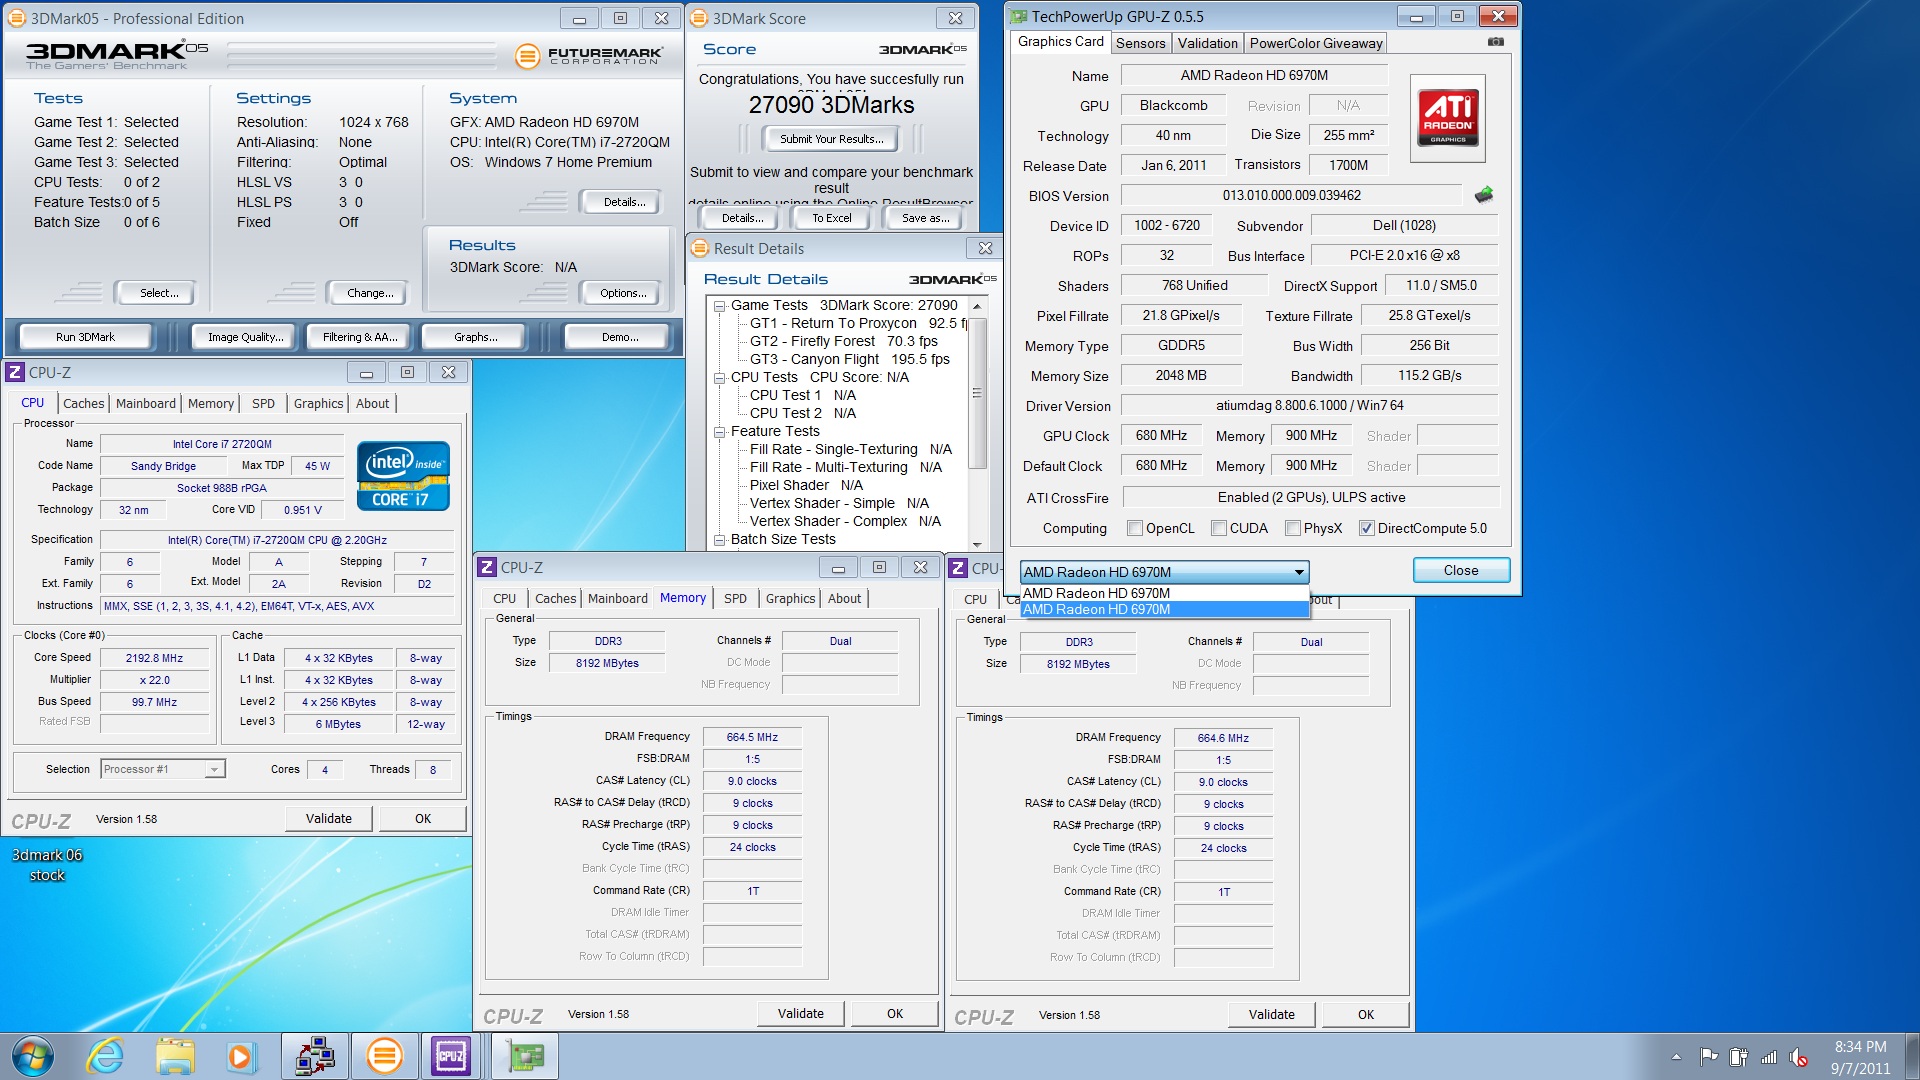Click the volume speaker tray icon
The height and width of the screenshot is (1080, 1920).
(x=1799, y=1056)
